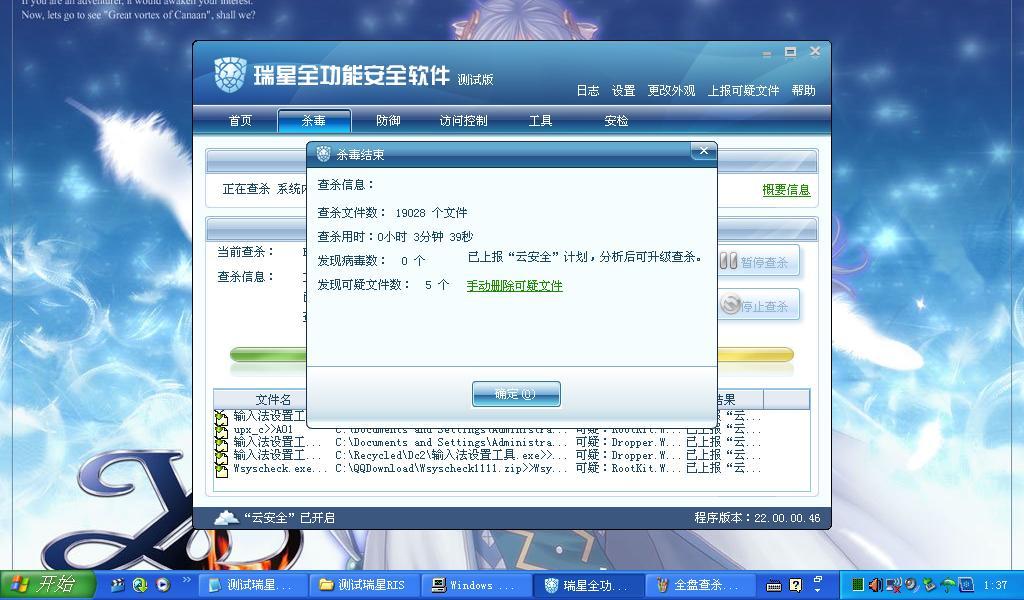Click the shield icon in 杀毒结束 dialog title
1024x600 pixels.
click(x=323, y=154)
